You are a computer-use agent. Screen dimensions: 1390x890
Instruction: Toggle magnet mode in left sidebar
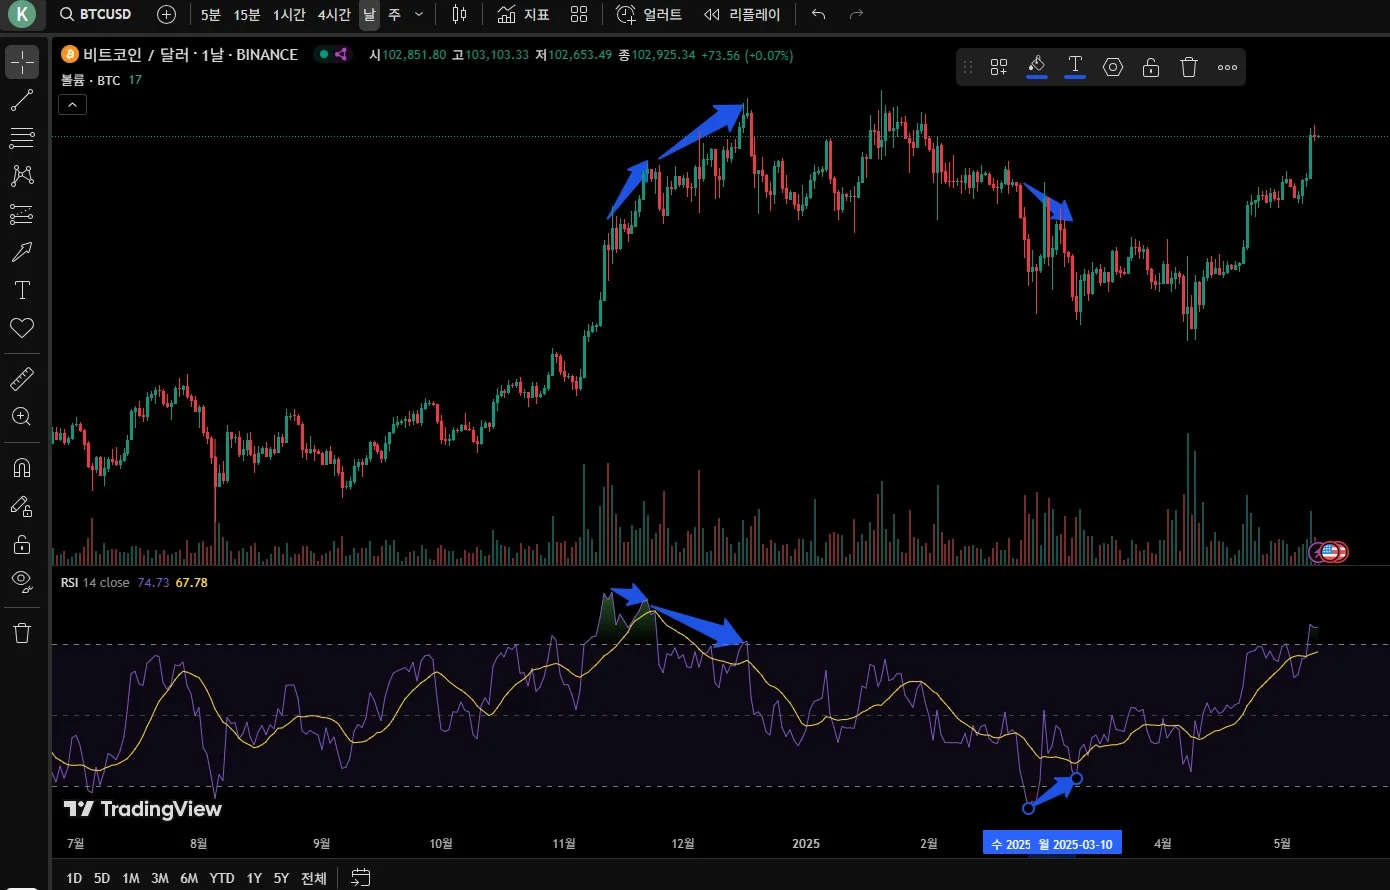point(21,468)
